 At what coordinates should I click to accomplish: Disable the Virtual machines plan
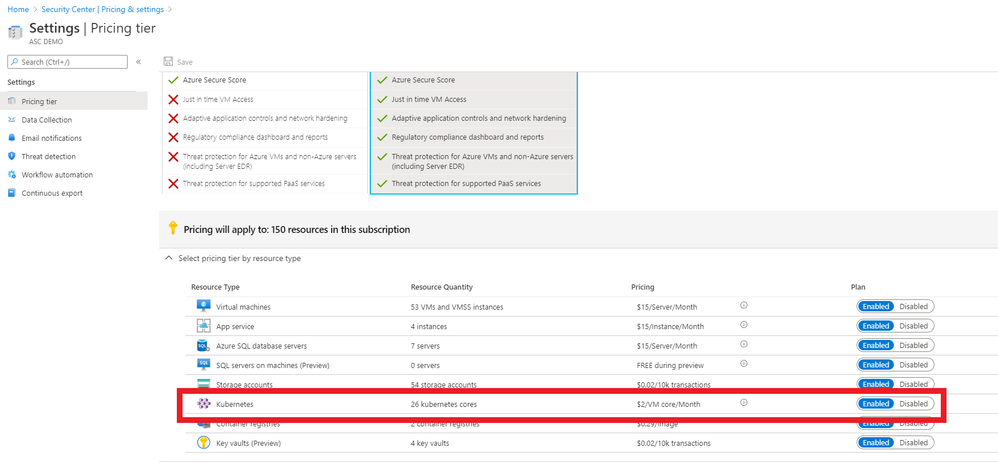(x=914, y=306)
